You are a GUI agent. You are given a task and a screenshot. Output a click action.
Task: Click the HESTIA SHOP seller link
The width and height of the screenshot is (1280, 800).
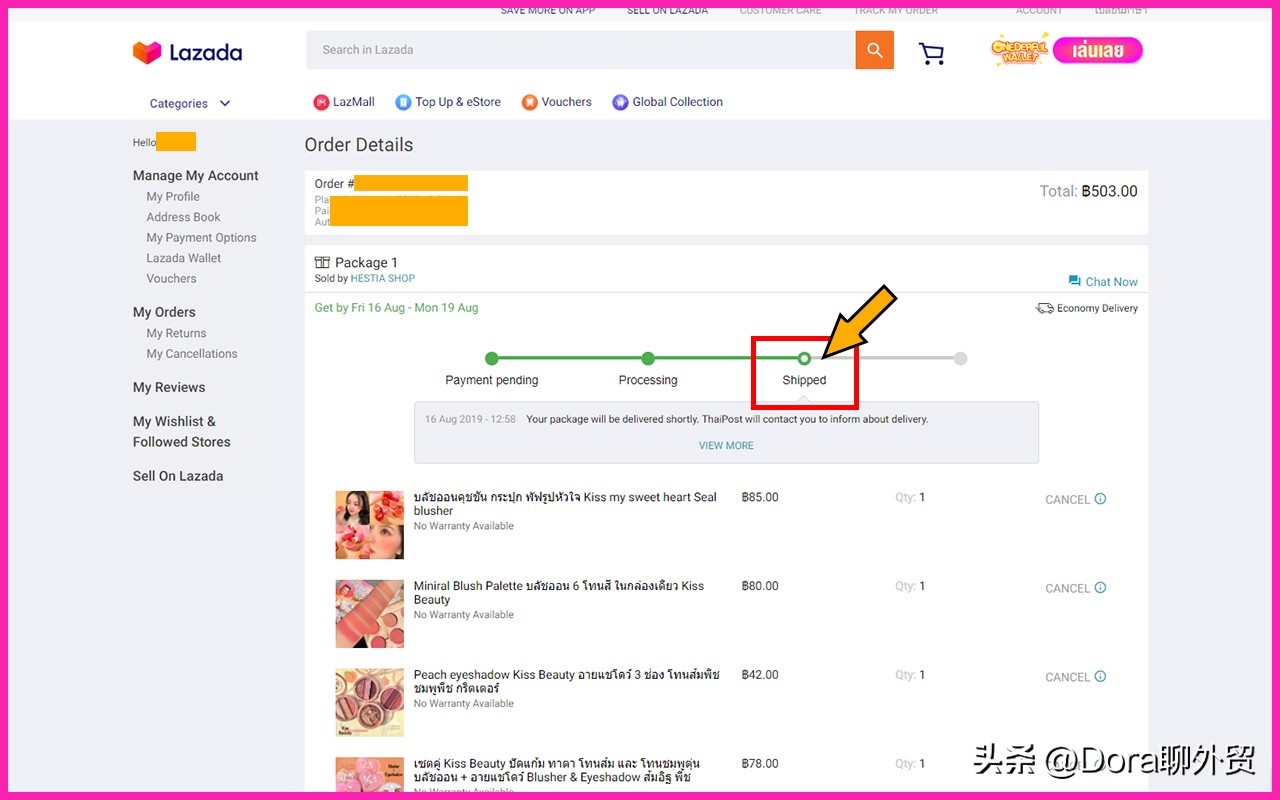(382, 279)
